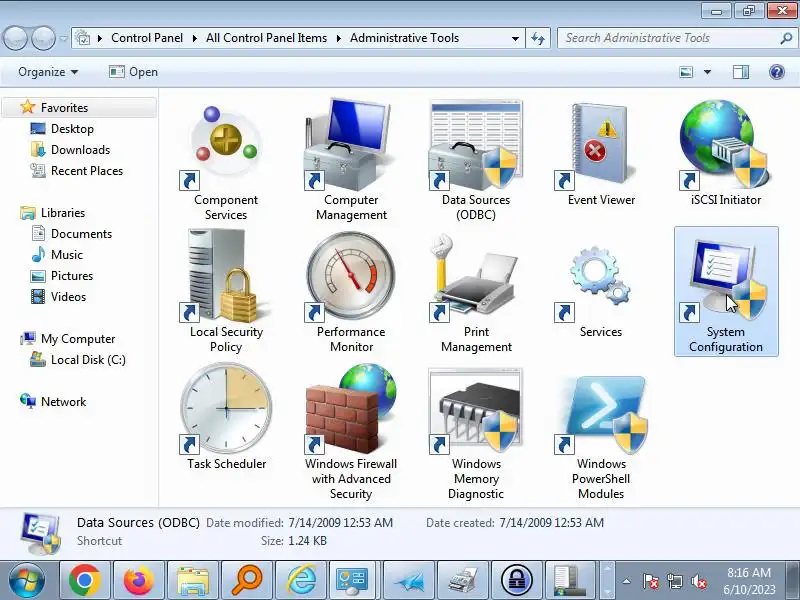The height and width of the screenshot is (600, 800).
Task: Select Libraries in the navigation pane
Action: 63,213
